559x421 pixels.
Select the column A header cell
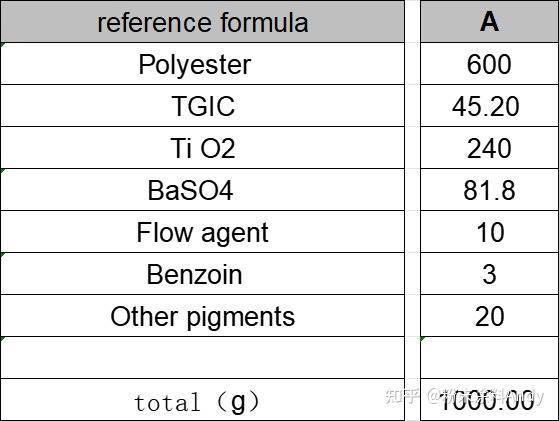489,21
